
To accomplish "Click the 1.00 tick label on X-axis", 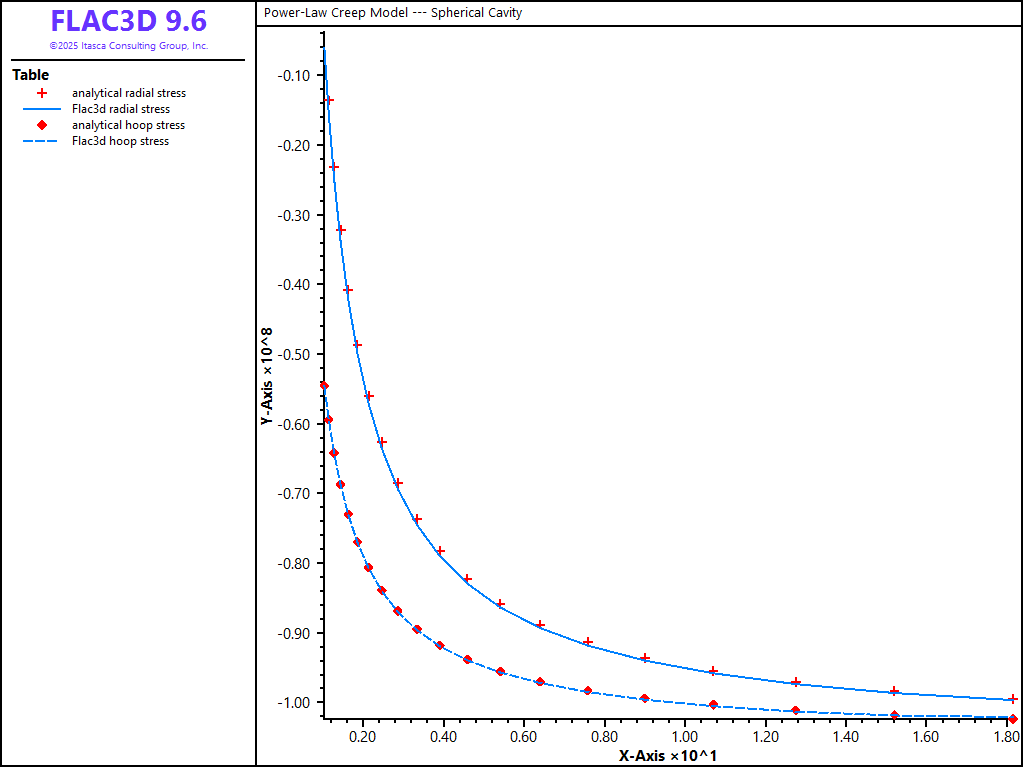I will tap(684, 737).
